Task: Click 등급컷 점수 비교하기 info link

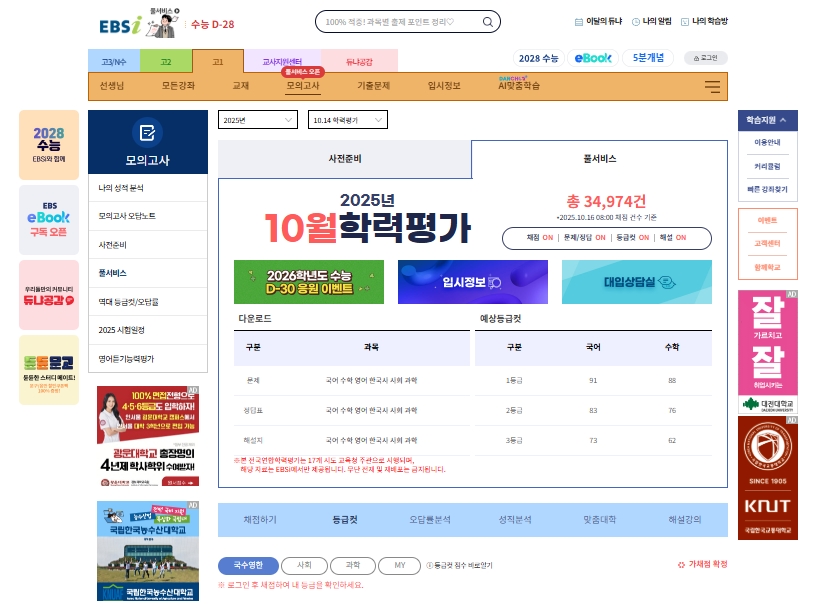Action: [x=460, y=566]
